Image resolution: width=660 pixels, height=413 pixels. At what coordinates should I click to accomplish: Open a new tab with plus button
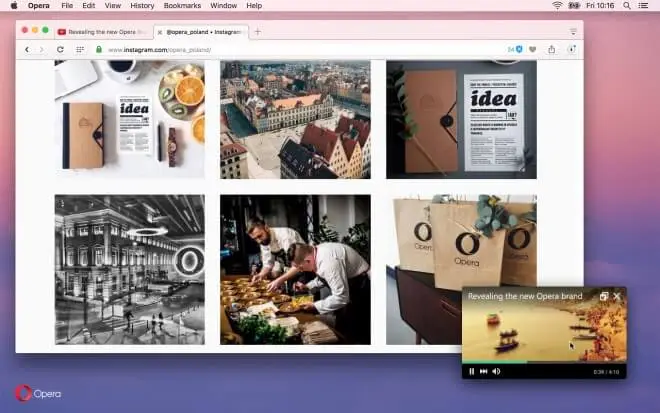[x=257, y=31]
